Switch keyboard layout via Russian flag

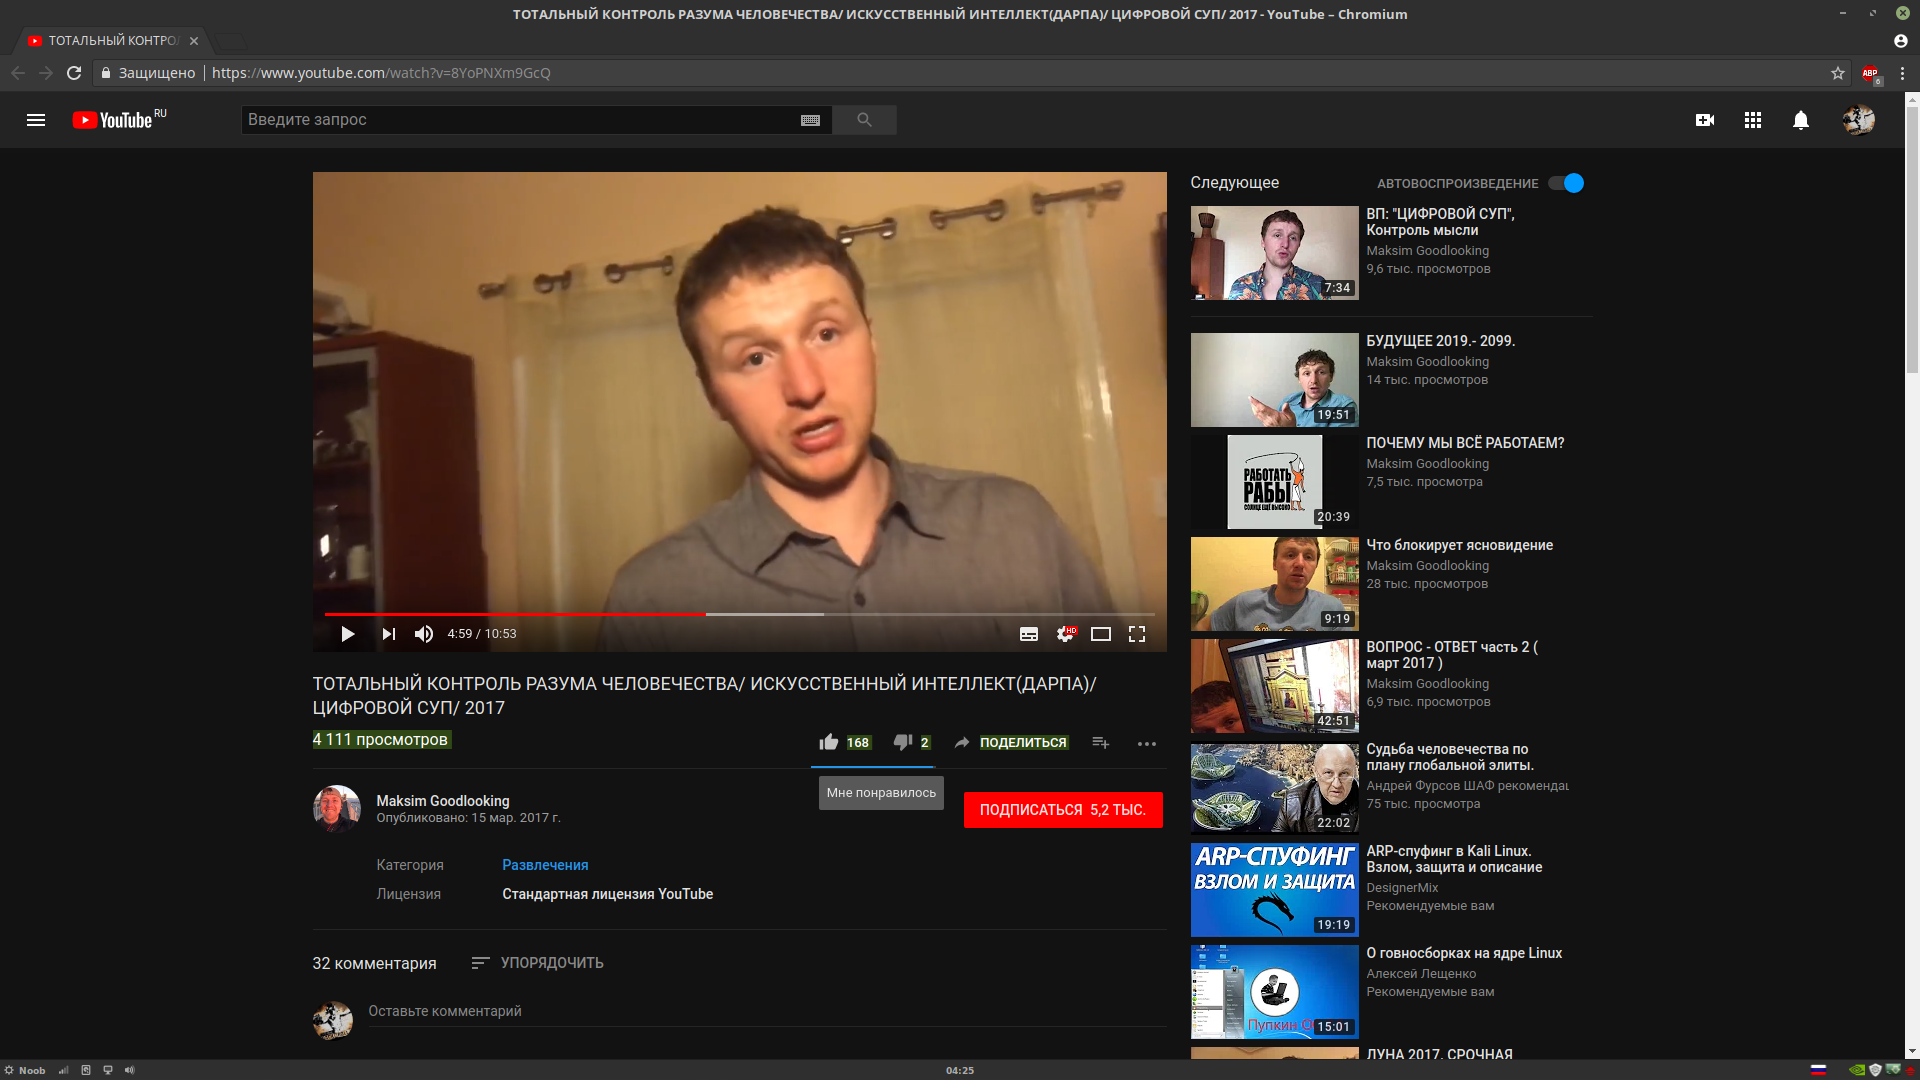click(x=1818, y=1070)
